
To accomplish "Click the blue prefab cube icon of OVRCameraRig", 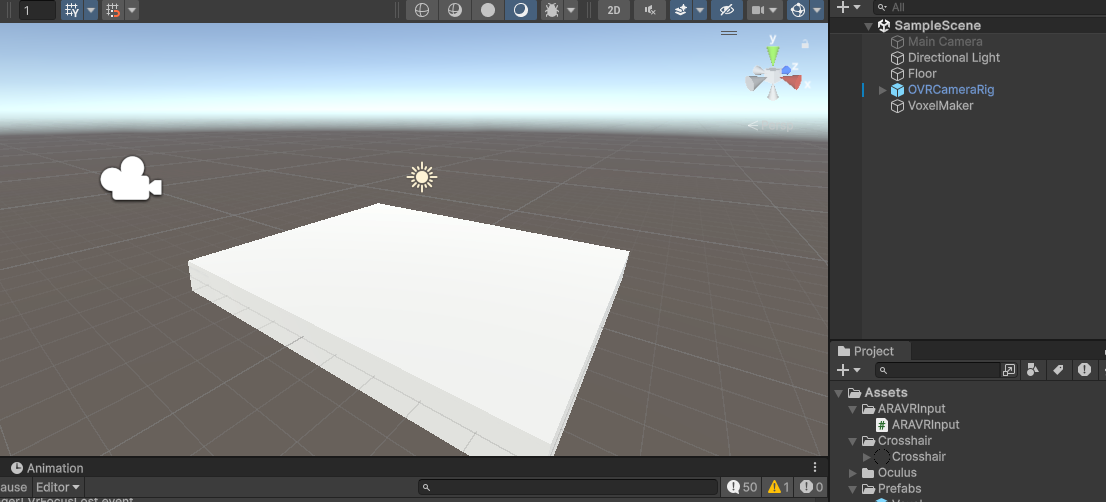I will tap(897, 90).
